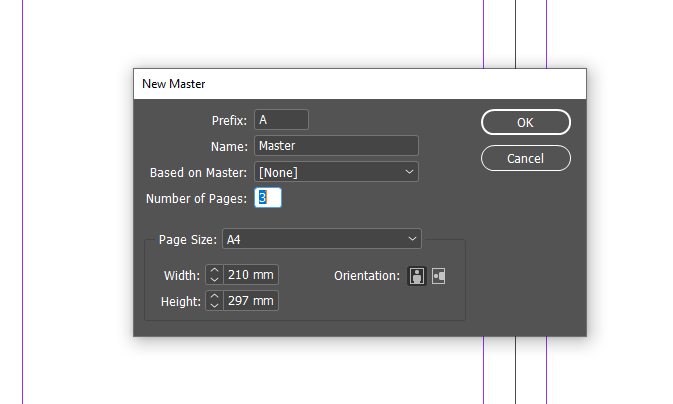Viewport: 673px width, 404px height.
Task: Select portrait orientation icon
Action: point(416,275)
